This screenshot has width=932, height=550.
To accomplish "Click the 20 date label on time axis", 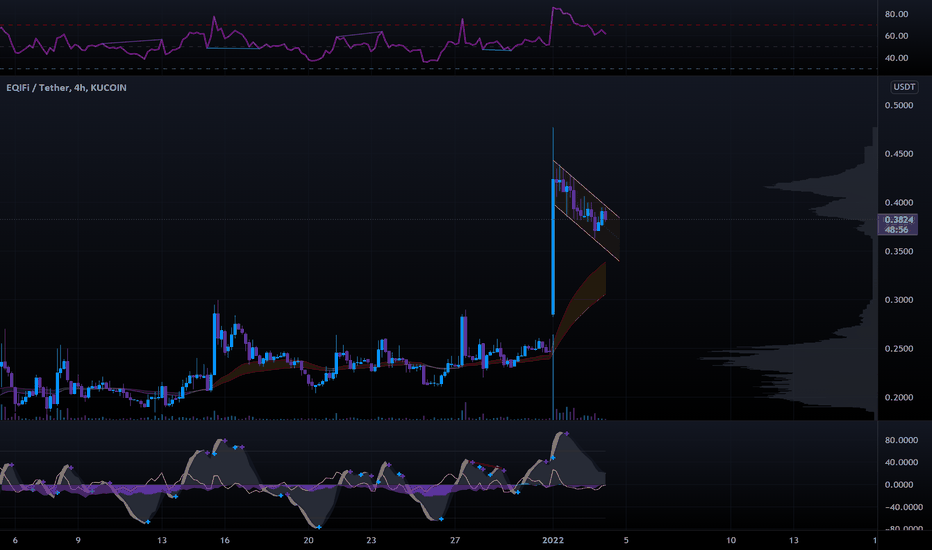I will (308, 540).
